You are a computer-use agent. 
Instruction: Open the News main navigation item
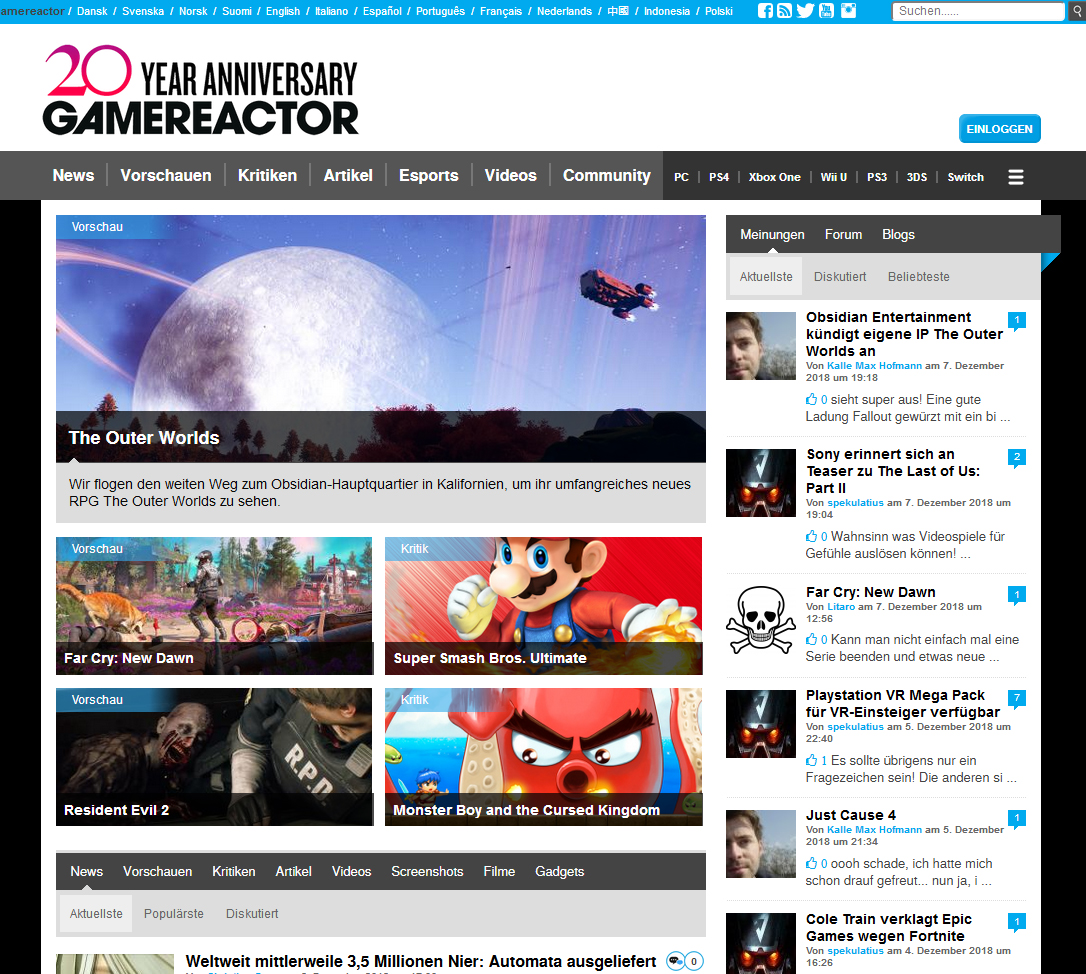pyautogui.click(x=73, y=175)
